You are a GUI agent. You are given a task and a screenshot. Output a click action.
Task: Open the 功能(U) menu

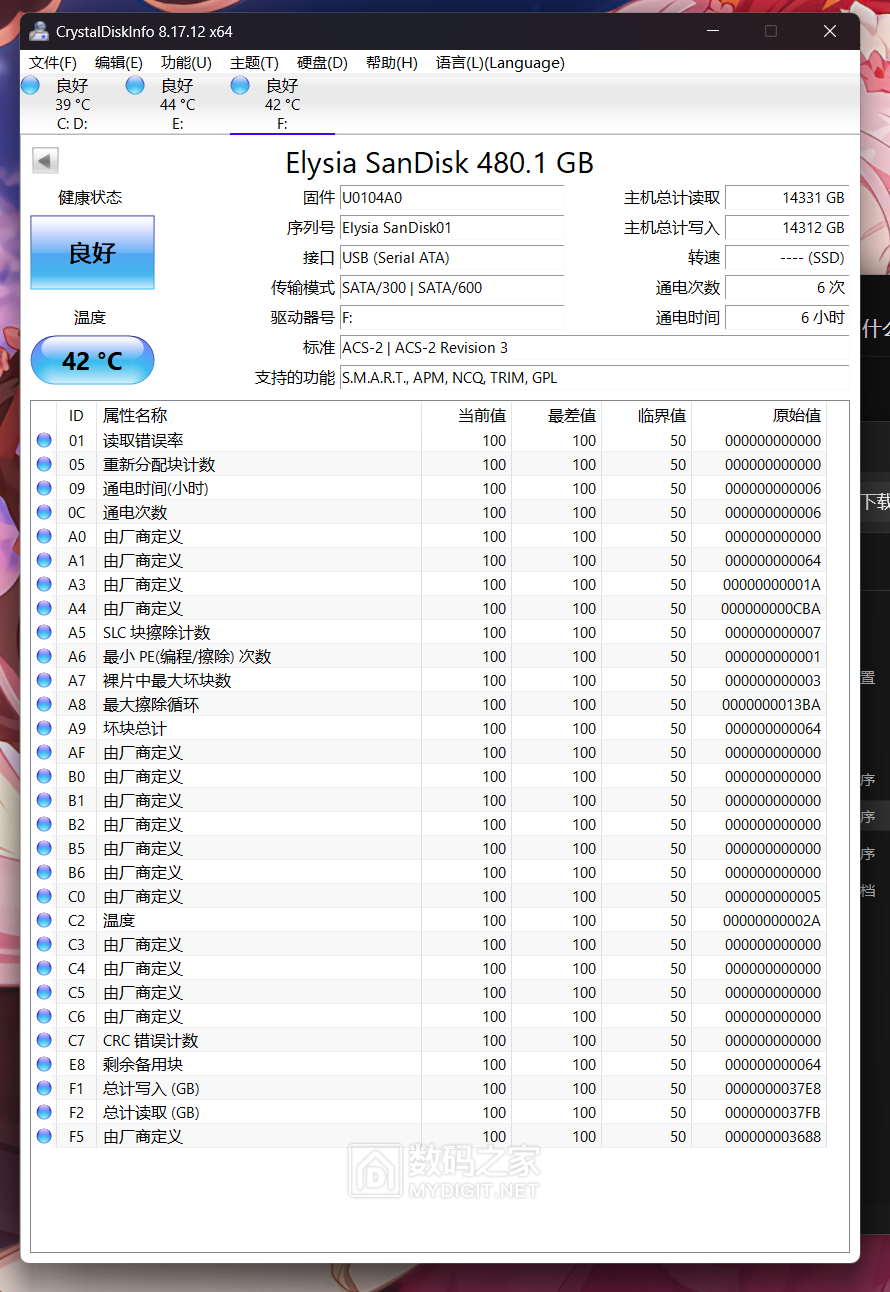tap(186, 63)
